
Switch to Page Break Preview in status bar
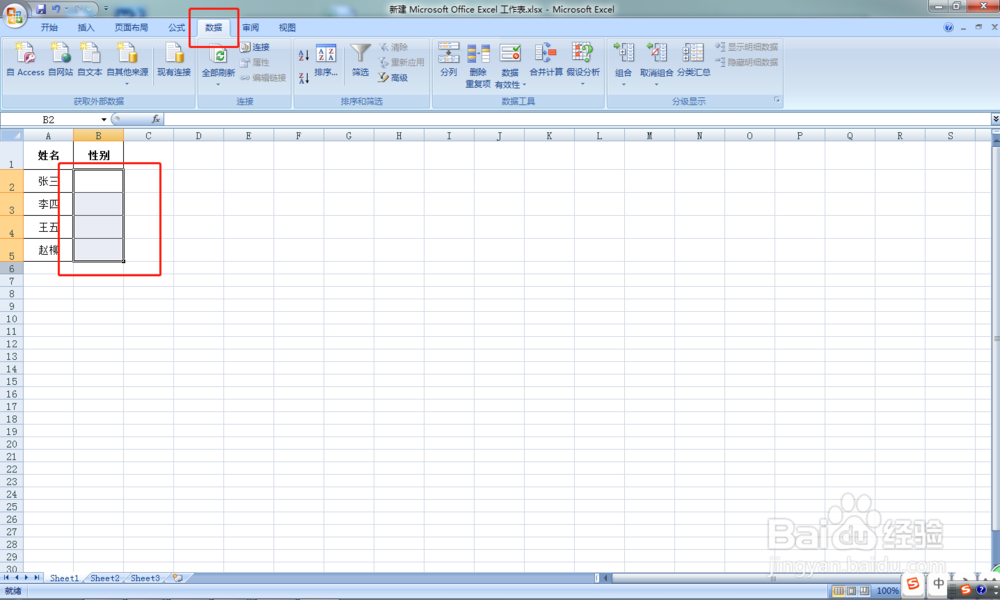(865, 591)
